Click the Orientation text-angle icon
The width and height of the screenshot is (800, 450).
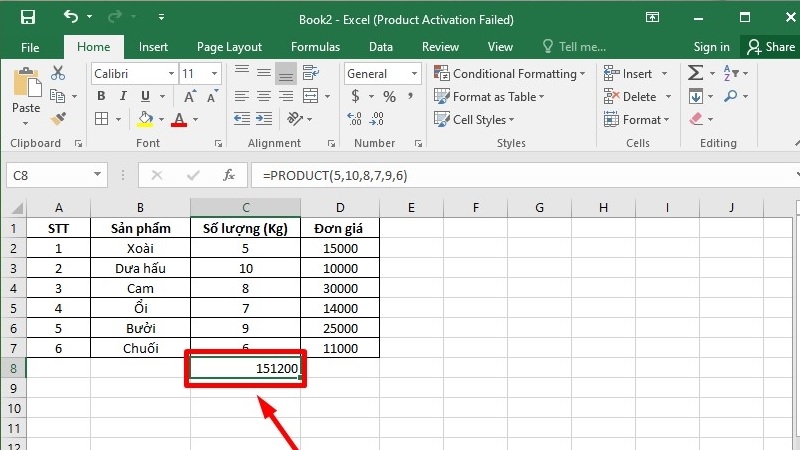coord(295,119)
